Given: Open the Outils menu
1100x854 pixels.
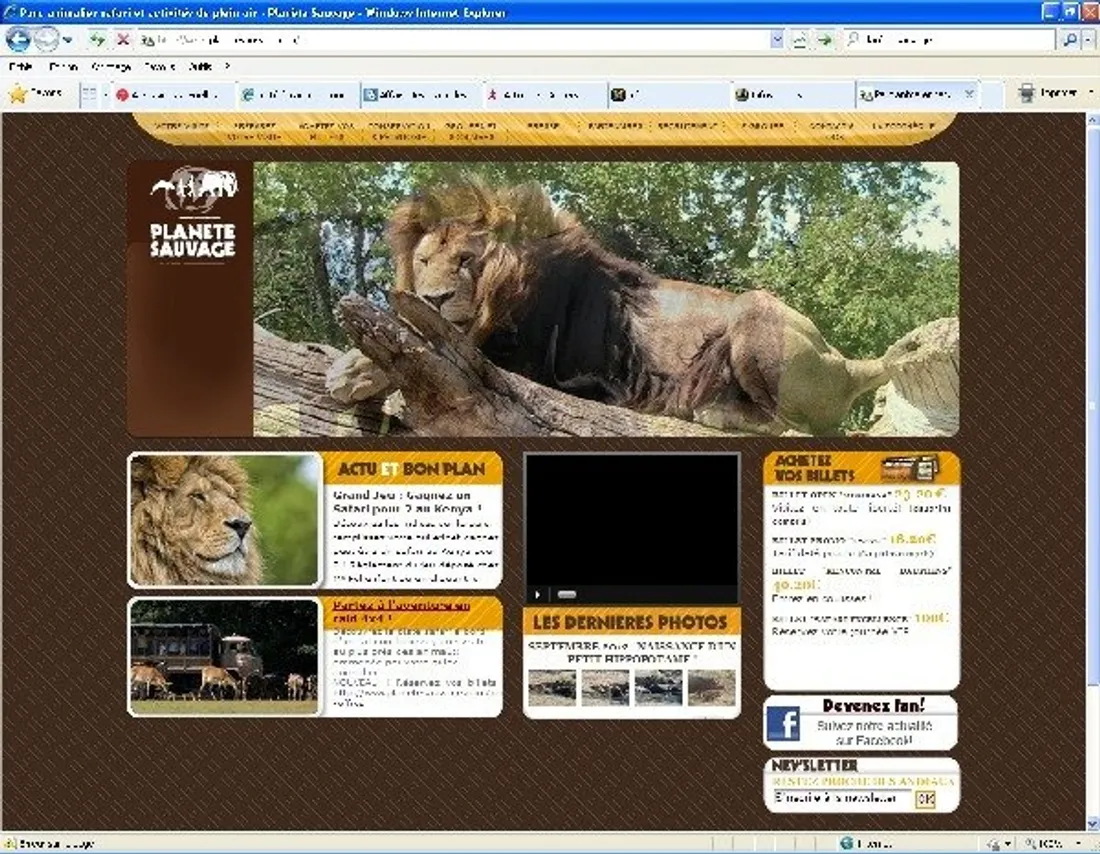Looking at the screenshot, I should pyautogui.click(x=200, y=67).
